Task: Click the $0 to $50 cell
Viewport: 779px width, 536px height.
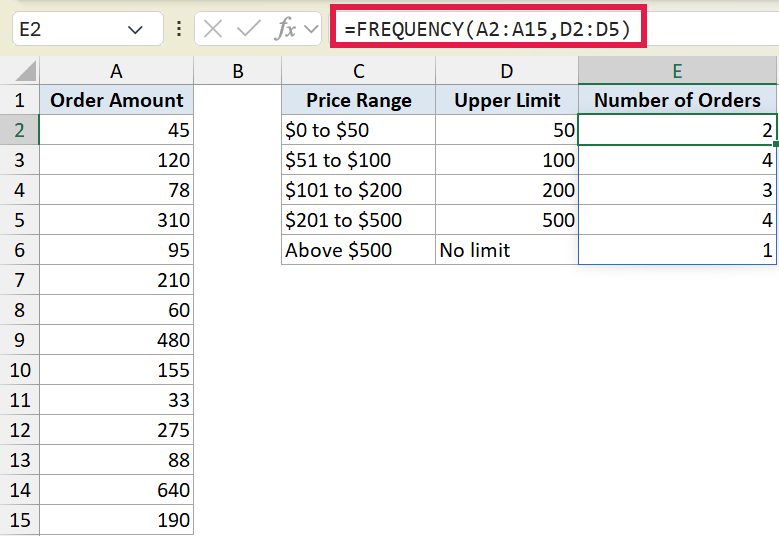Action: click(358, 130)
